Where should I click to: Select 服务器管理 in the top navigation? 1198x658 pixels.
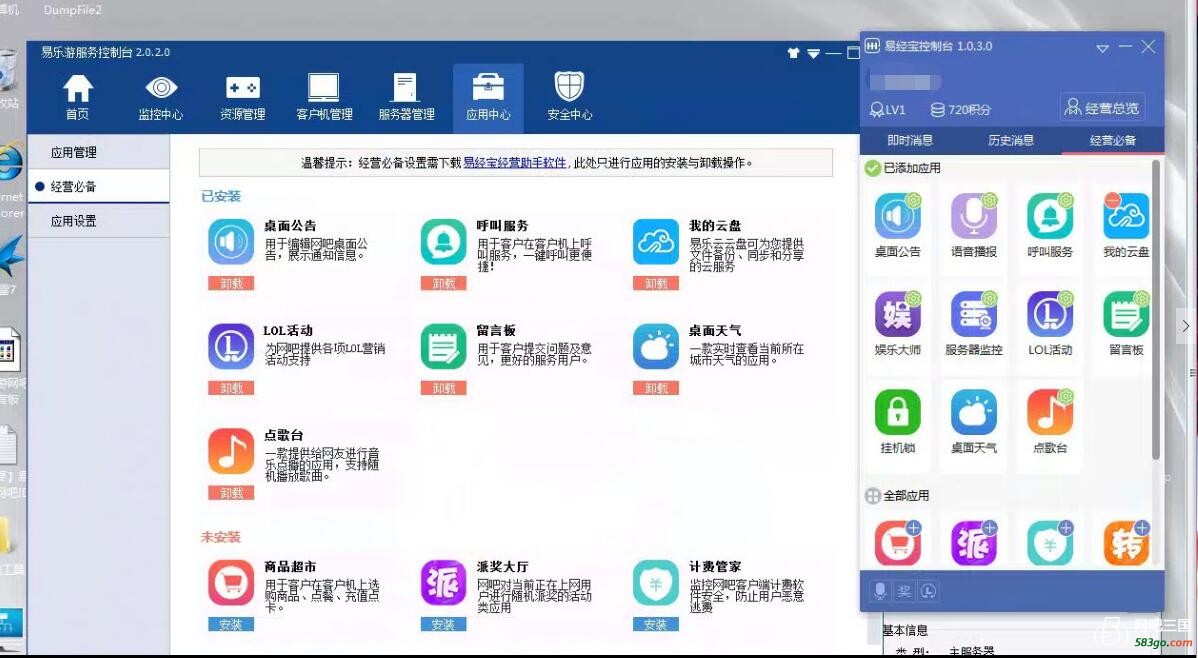click(x=406, y=98)
